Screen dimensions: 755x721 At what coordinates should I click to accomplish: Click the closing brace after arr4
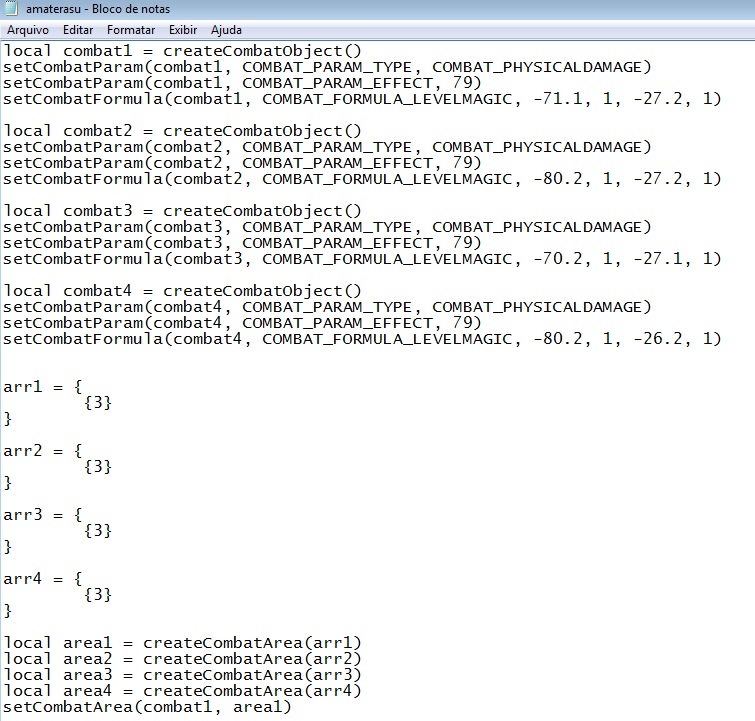click(x=8, y=611)
